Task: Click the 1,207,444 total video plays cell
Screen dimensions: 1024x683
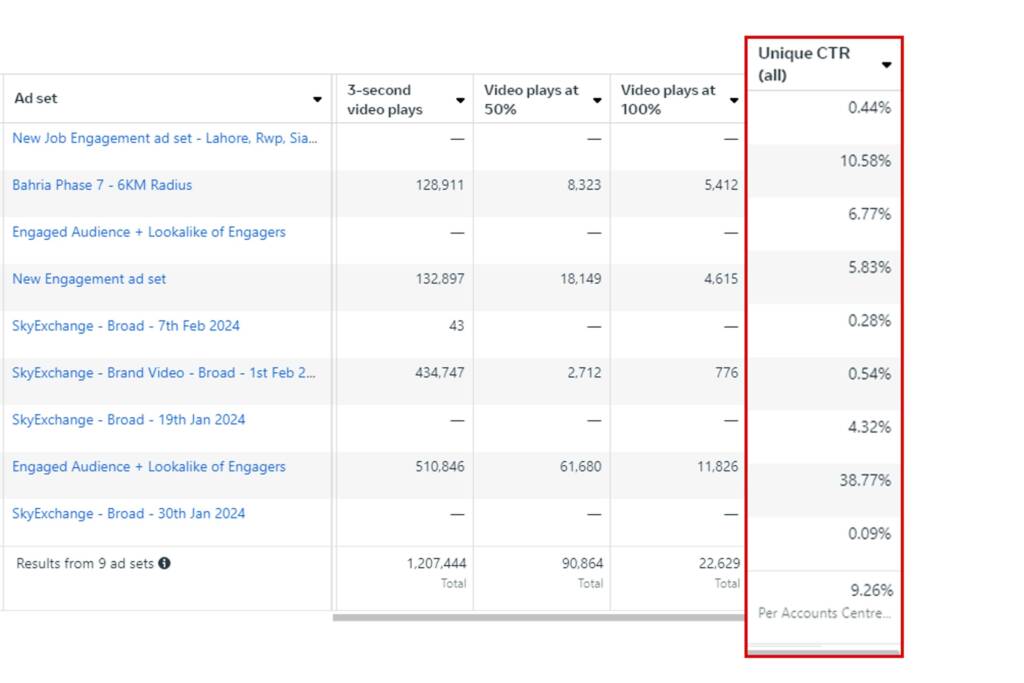Action: point(438,564)
